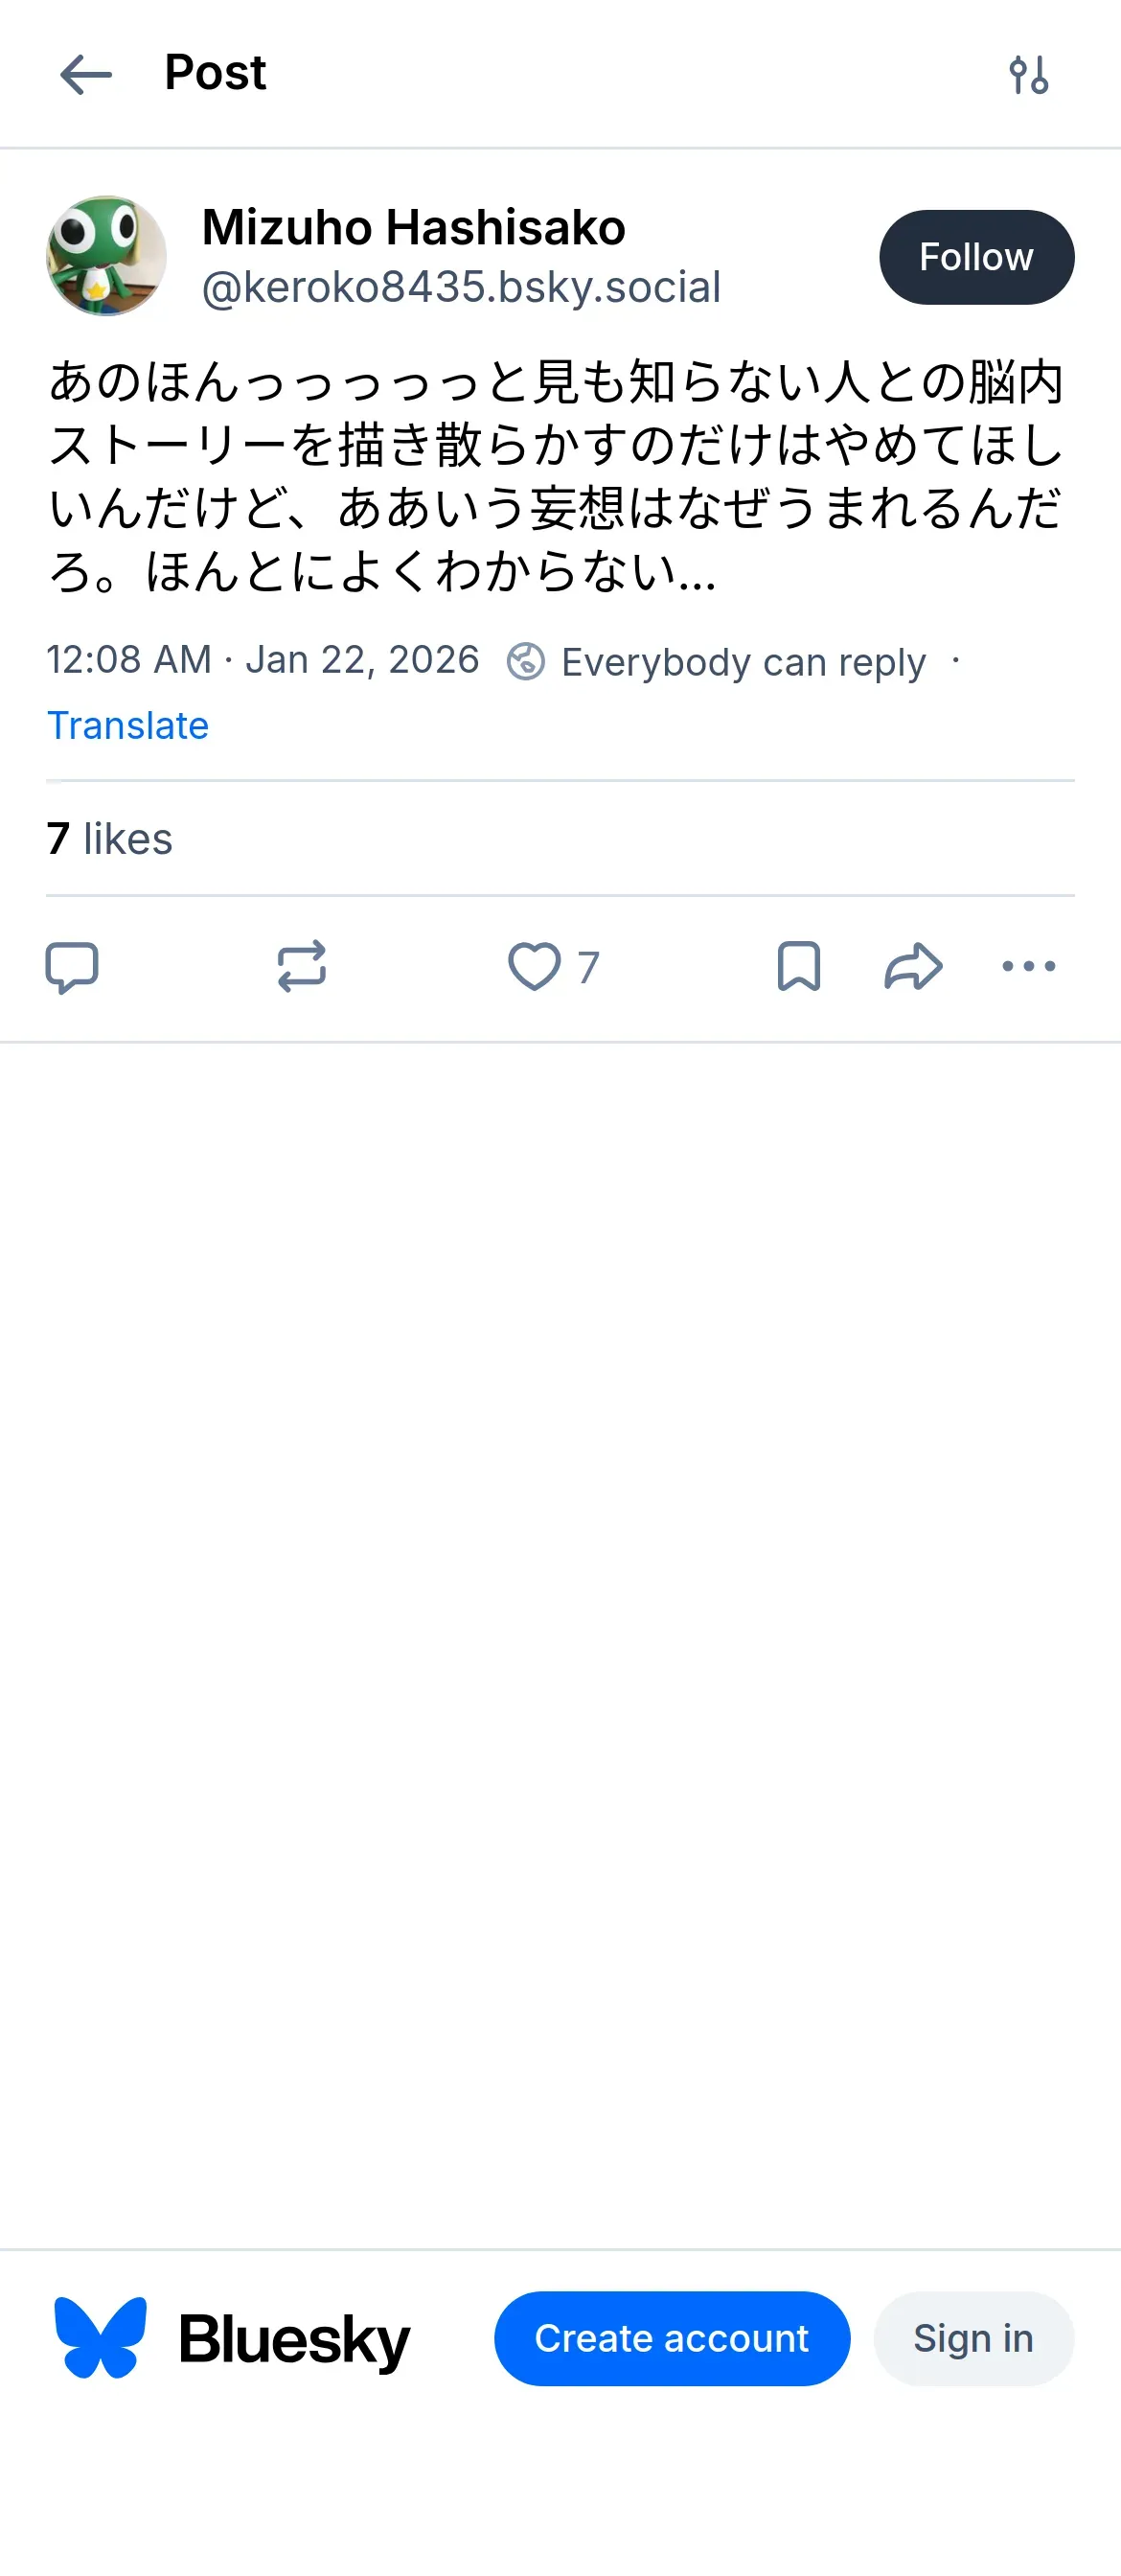Bookmark this post
Viewport: 1121px width, 2576px height.
[798, 967]
